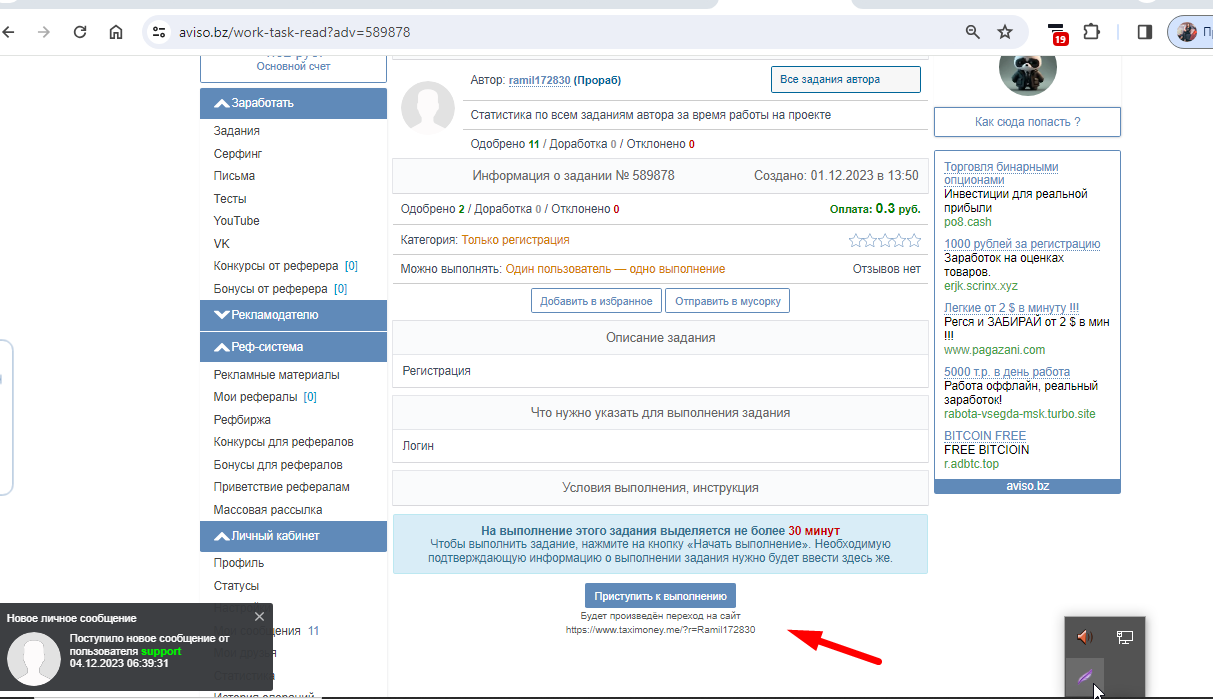Expand Условия выполнения, инструкция panel
Image resolution: width=1213 pixels, height=699 pixels.
[x=660, y=488]
